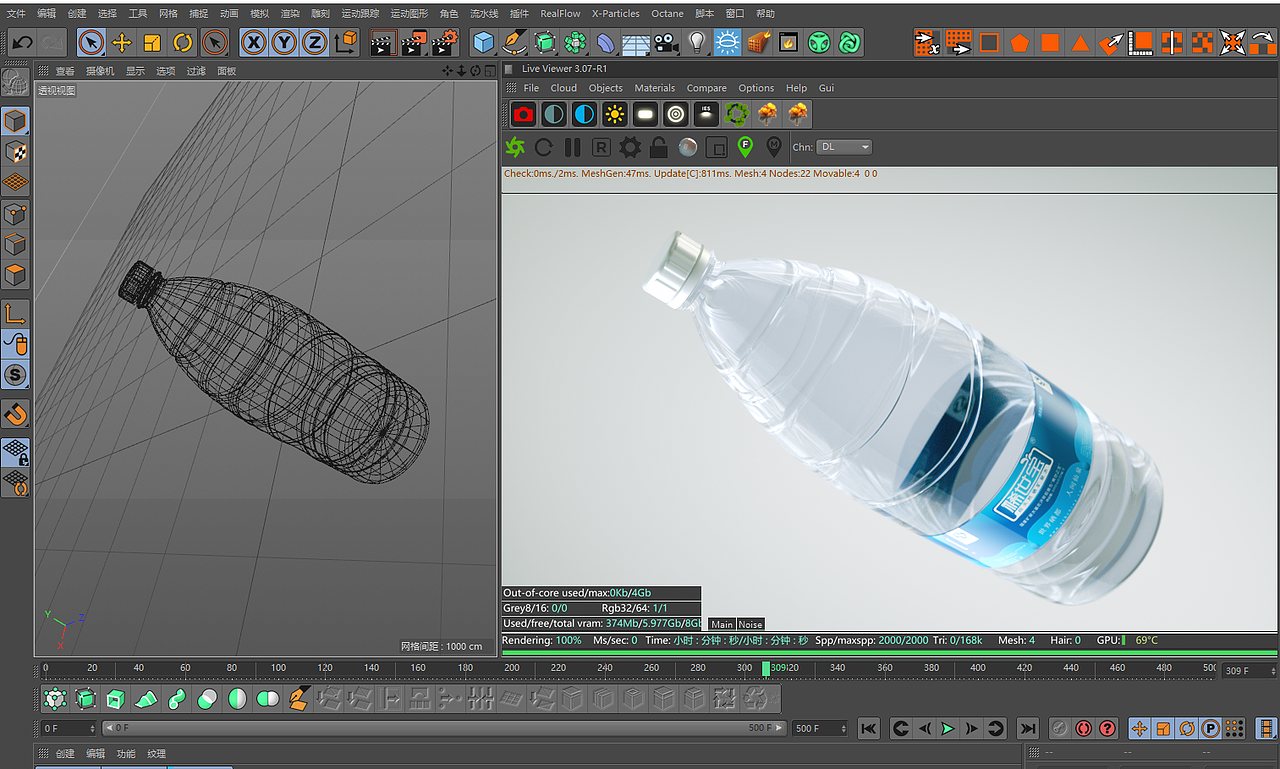The image size is (1280, 769).
Task: Jump to the end of animation
Action: [x=1027, y=729]
